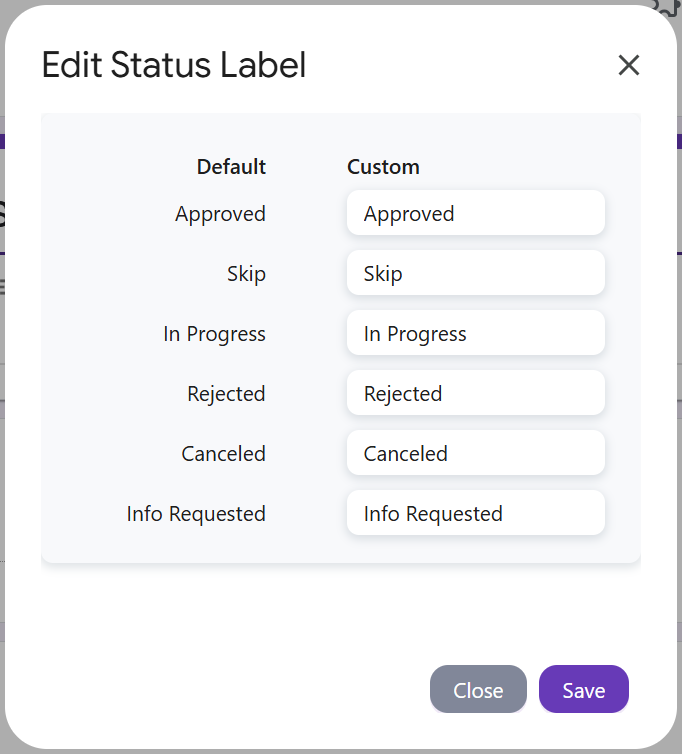682x754 pixels.
Task: Click the Edit Status Label title
Action: [174, 64]
